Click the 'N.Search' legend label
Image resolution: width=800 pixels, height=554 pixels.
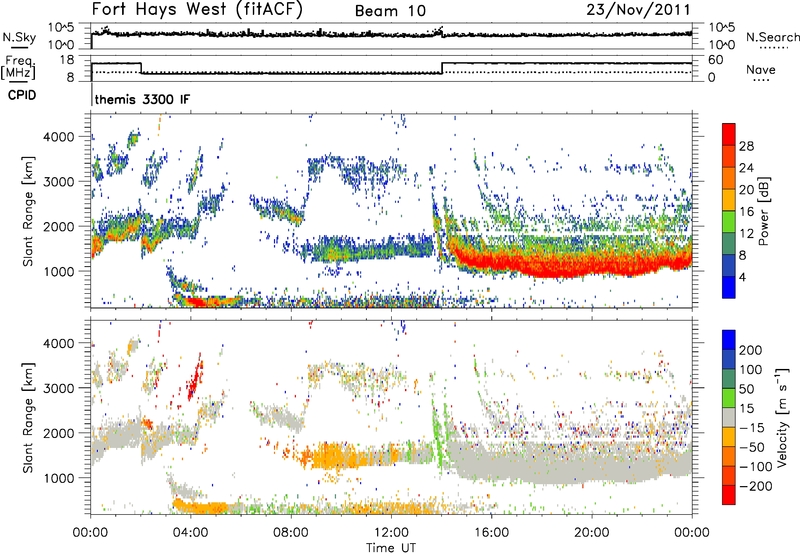click(772, 37)
